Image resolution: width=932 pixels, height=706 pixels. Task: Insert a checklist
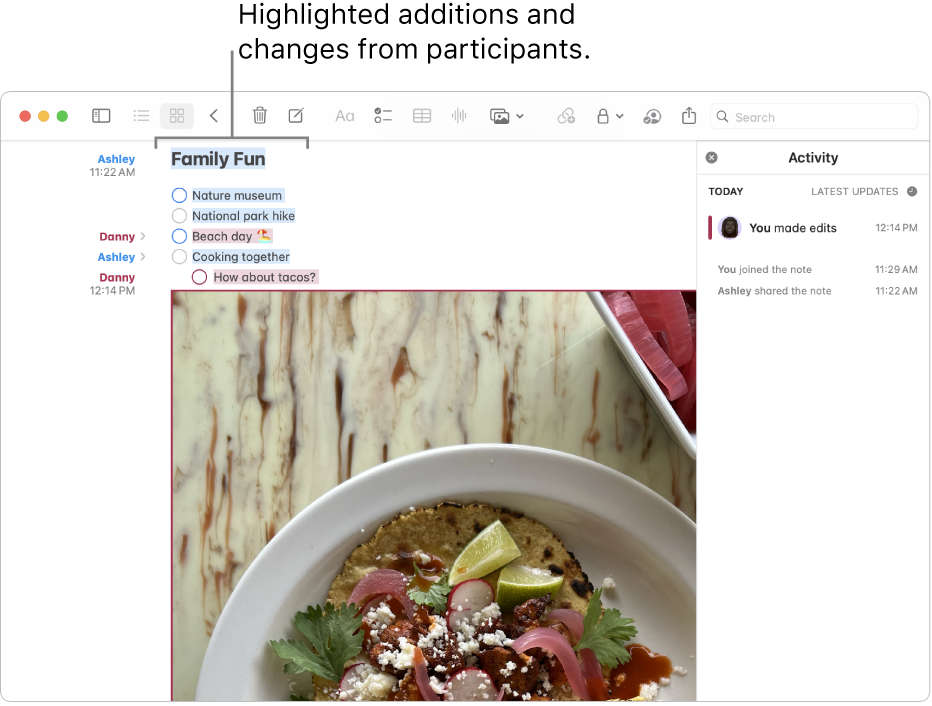click(383, 115)
